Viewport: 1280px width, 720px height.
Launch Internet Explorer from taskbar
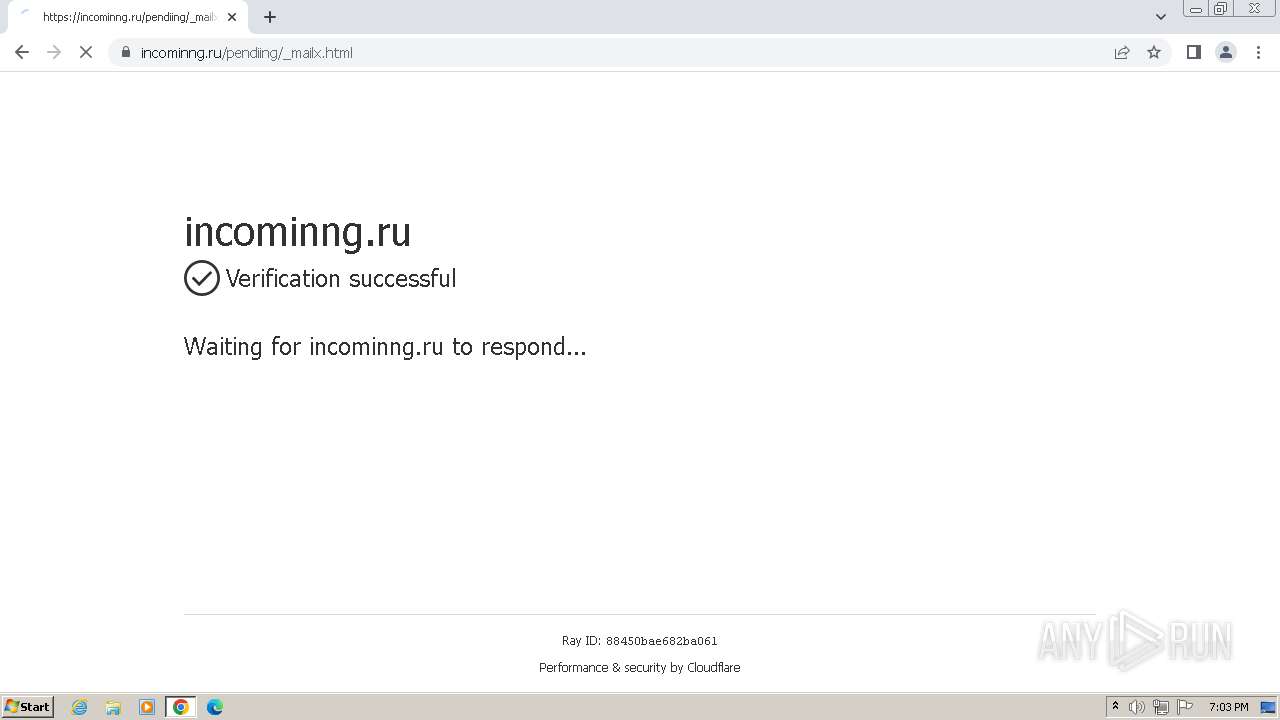click(80, 707)
